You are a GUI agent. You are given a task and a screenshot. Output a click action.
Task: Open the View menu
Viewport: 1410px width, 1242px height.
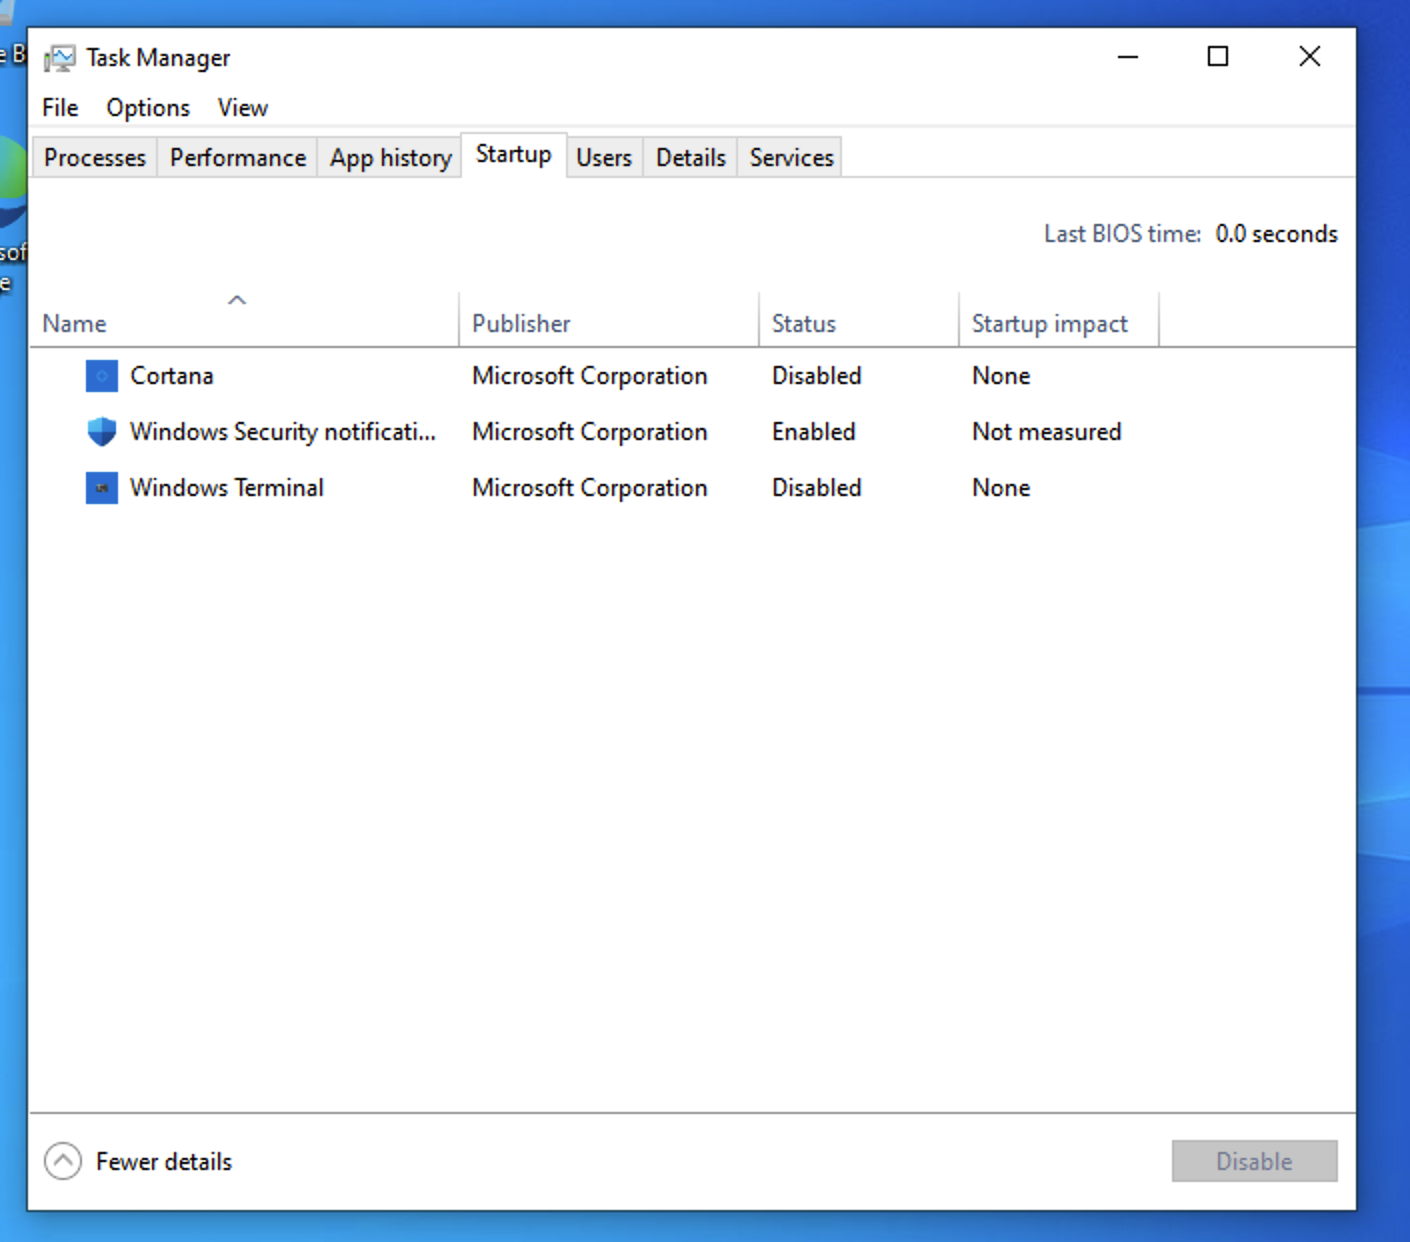point(243,107)
